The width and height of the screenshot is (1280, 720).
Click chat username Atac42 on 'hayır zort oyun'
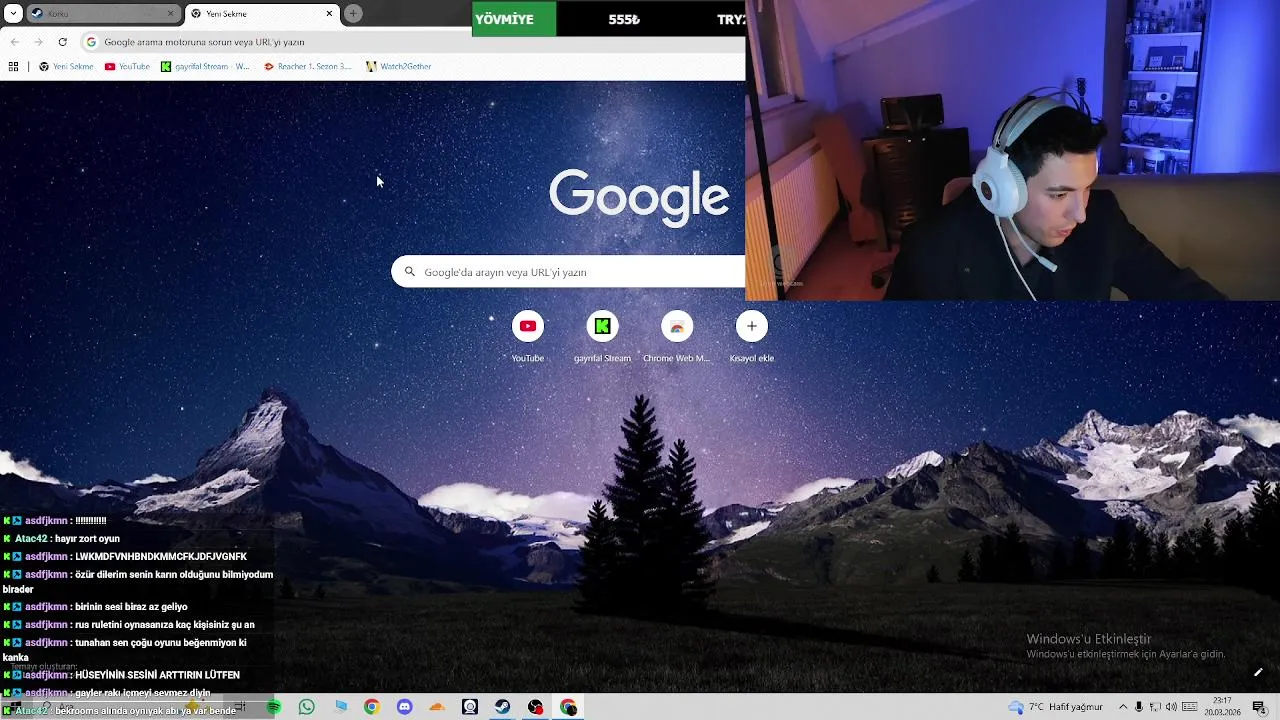(30, 539)
